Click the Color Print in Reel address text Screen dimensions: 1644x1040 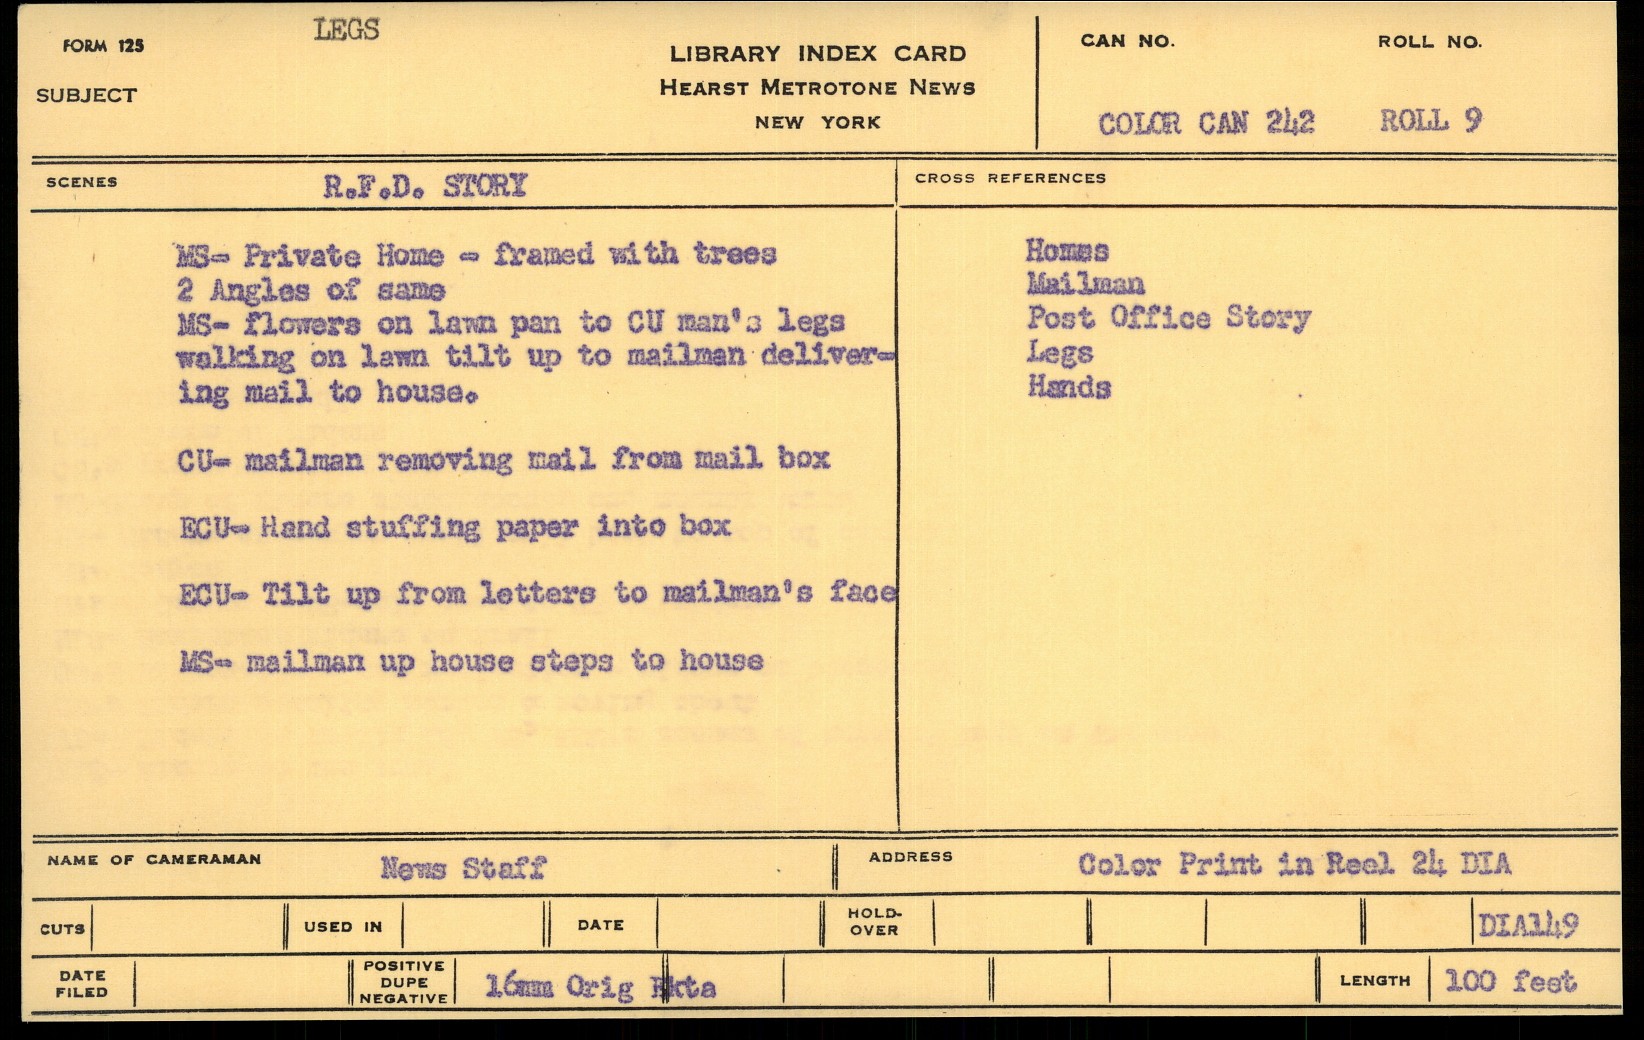pos(1294,864)
